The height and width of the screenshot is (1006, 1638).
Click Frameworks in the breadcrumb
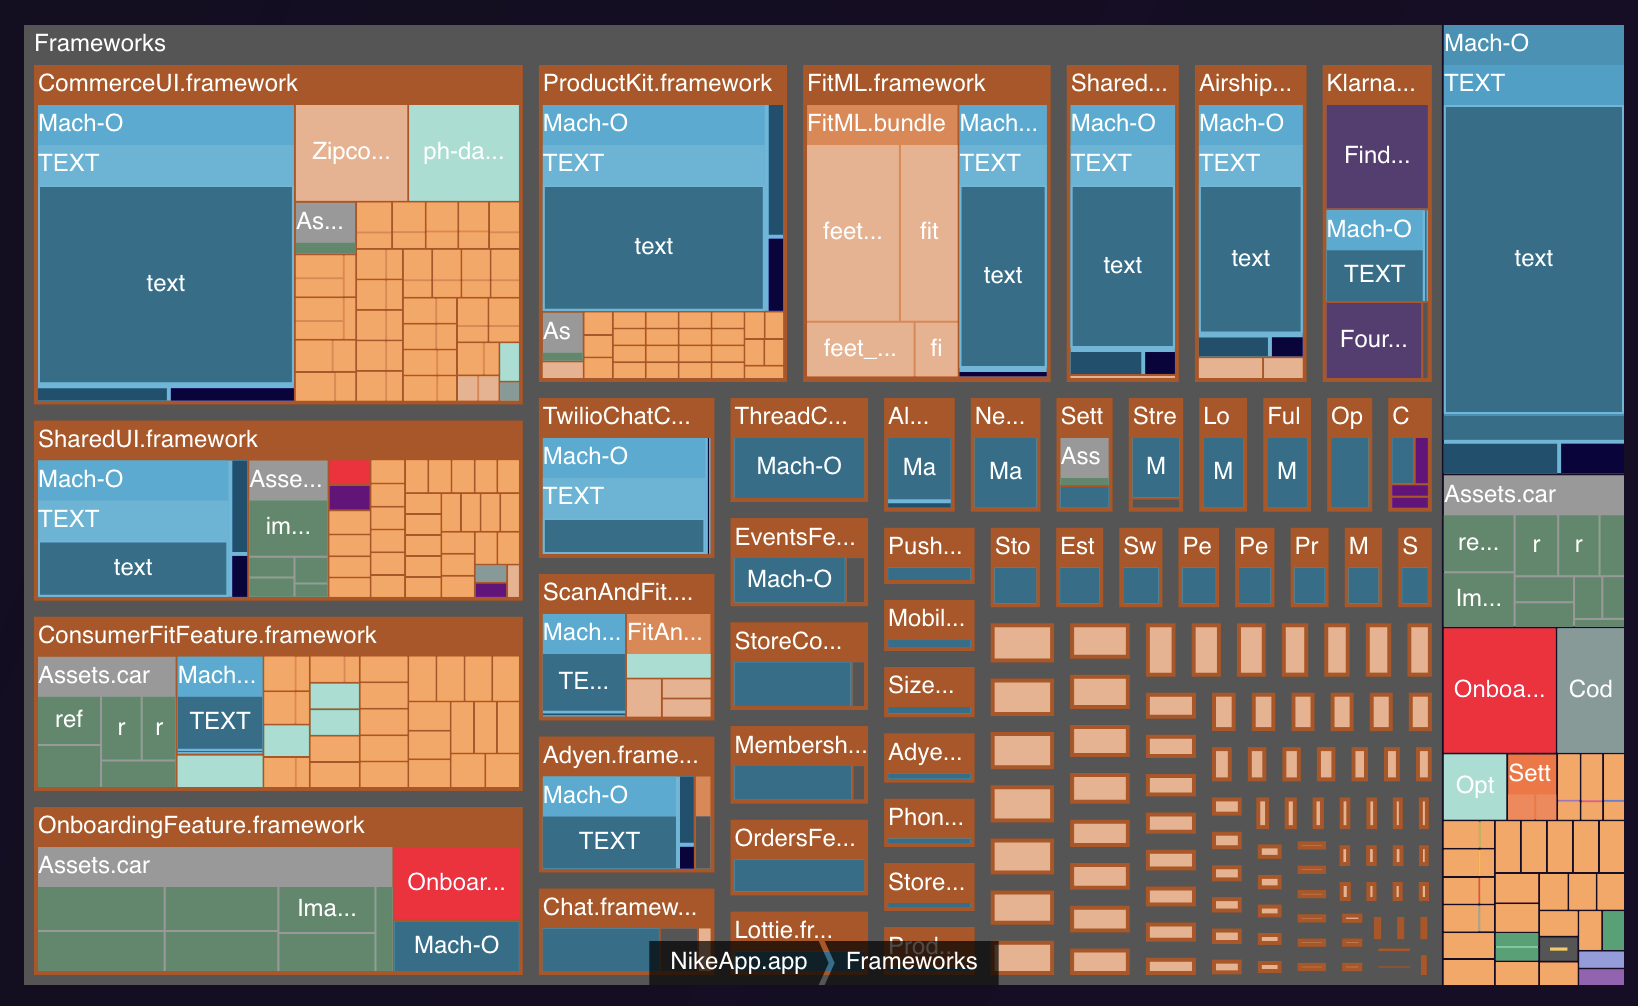911,962
